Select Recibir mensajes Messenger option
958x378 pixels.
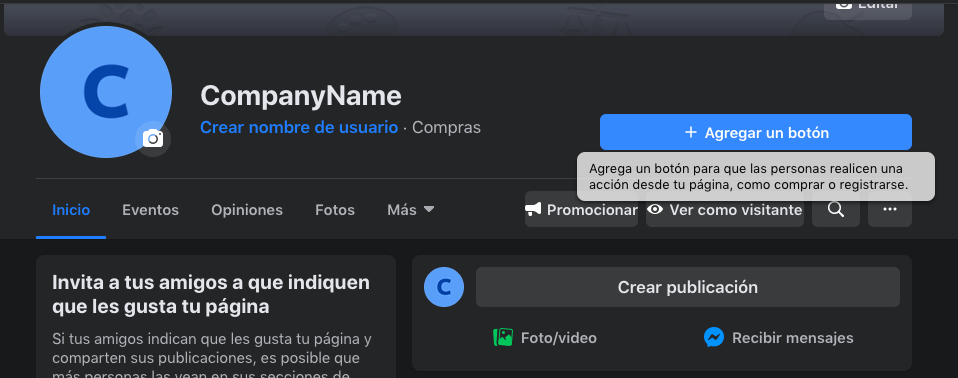[778, 338]
